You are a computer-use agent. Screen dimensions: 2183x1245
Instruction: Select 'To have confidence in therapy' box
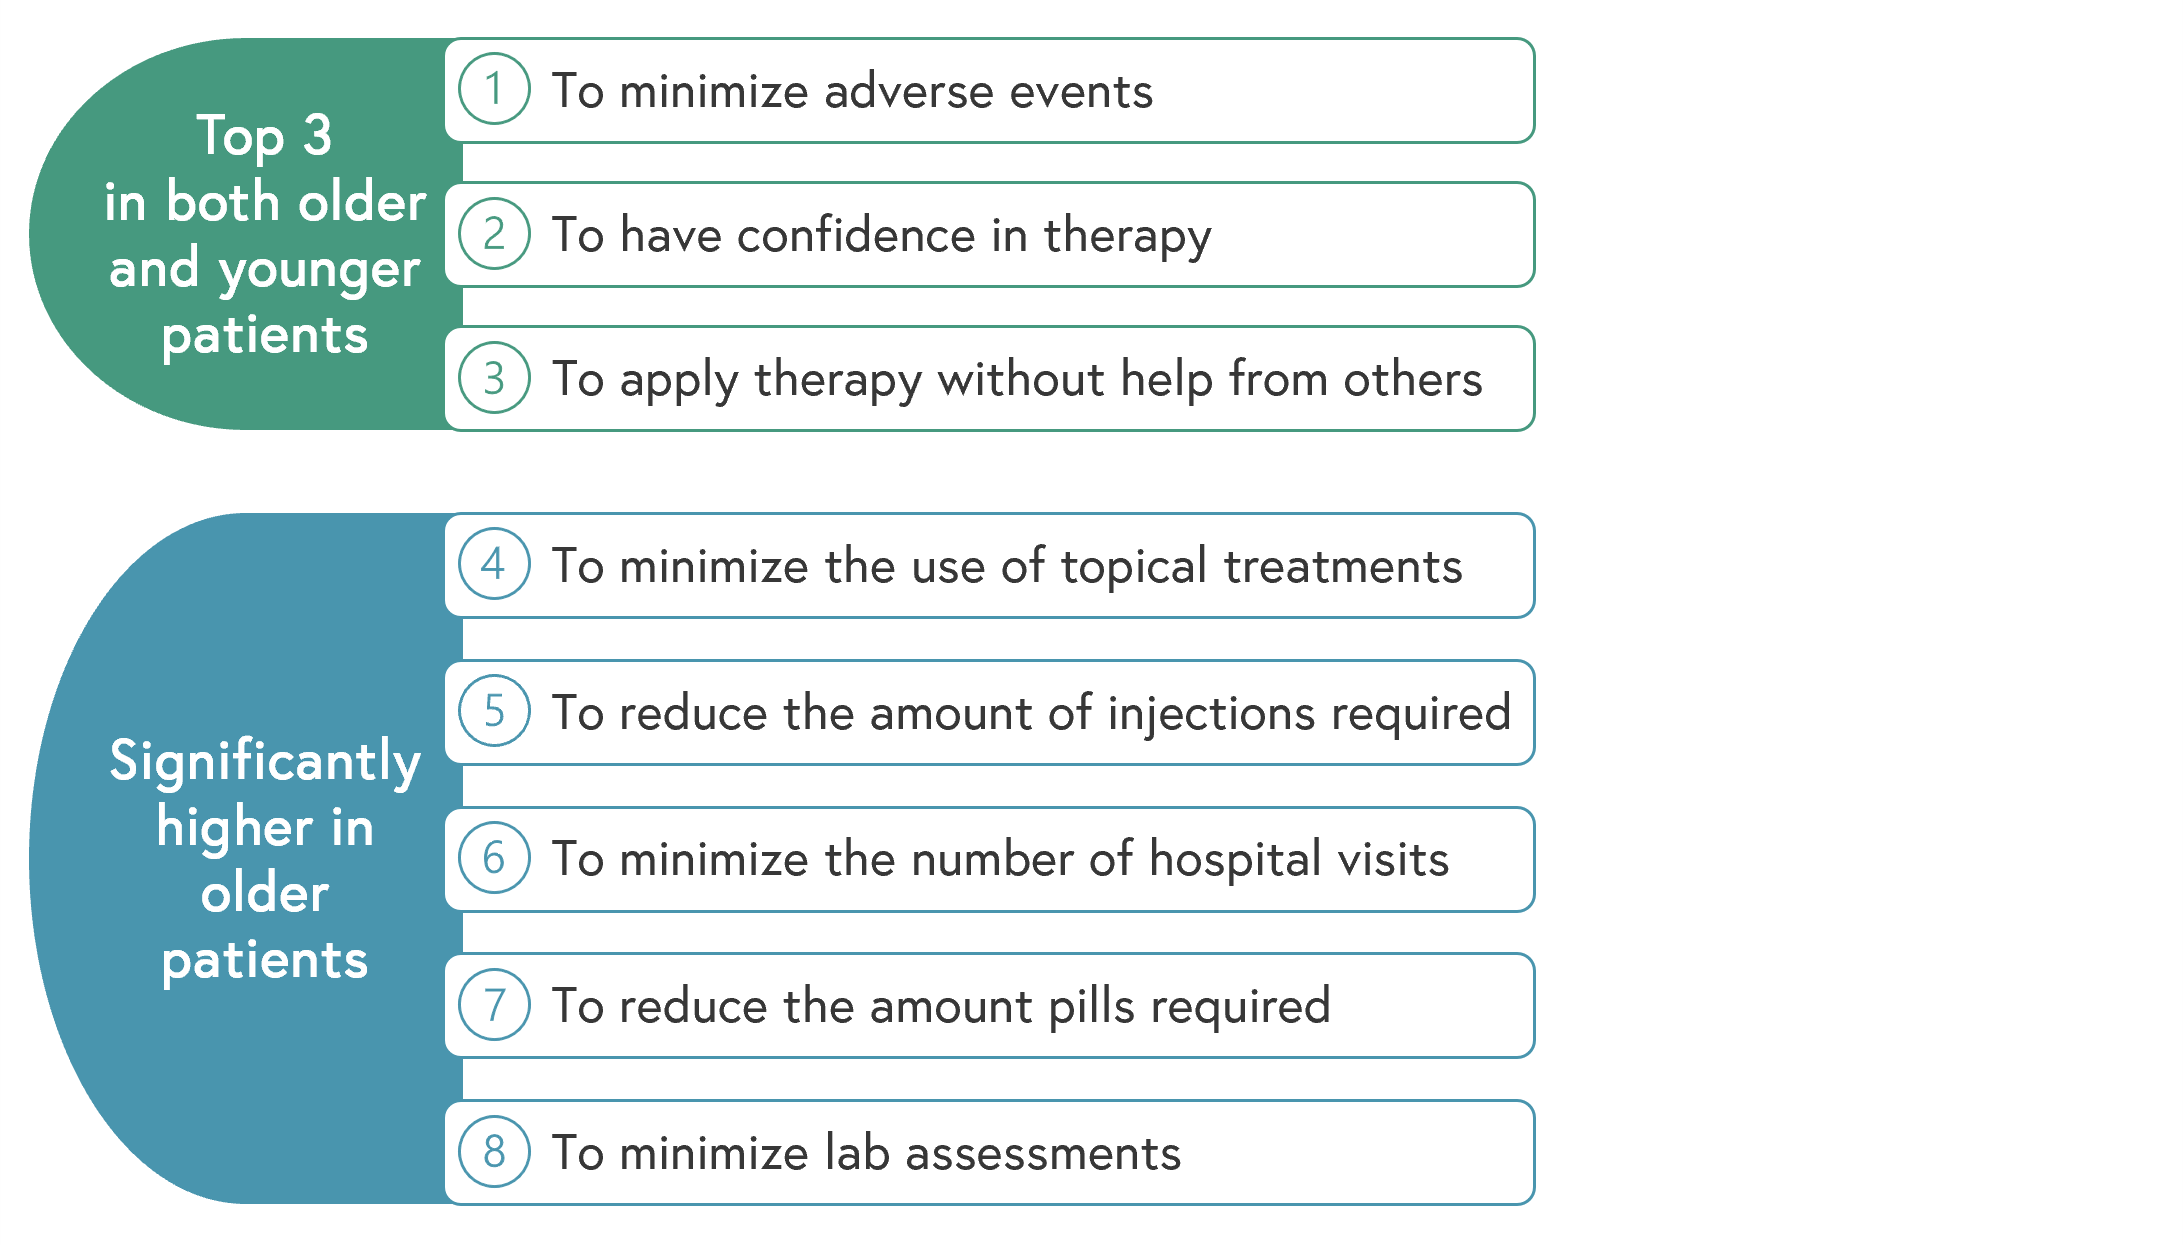click(990, 235)
